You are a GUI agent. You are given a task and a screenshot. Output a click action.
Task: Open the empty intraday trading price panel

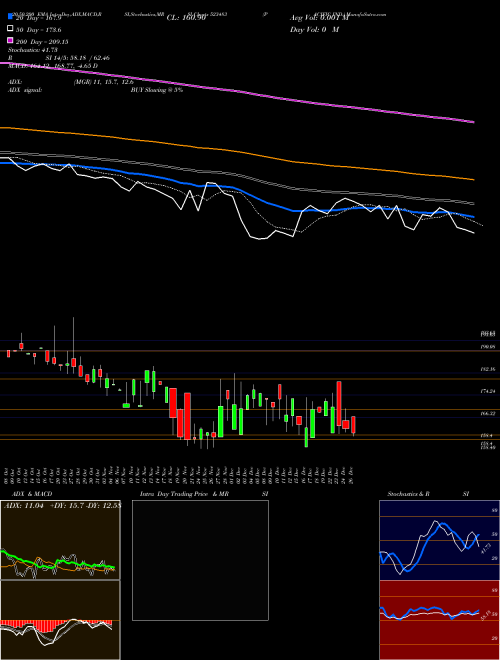click(200, 560)
